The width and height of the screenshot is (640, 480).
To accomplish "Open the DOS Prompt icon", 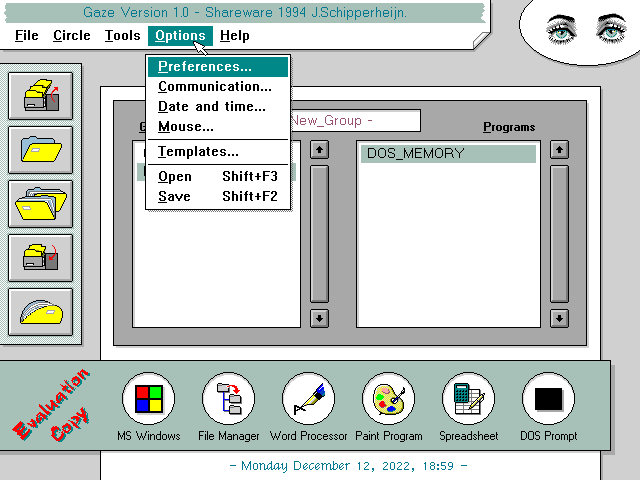I will (549, 399).
